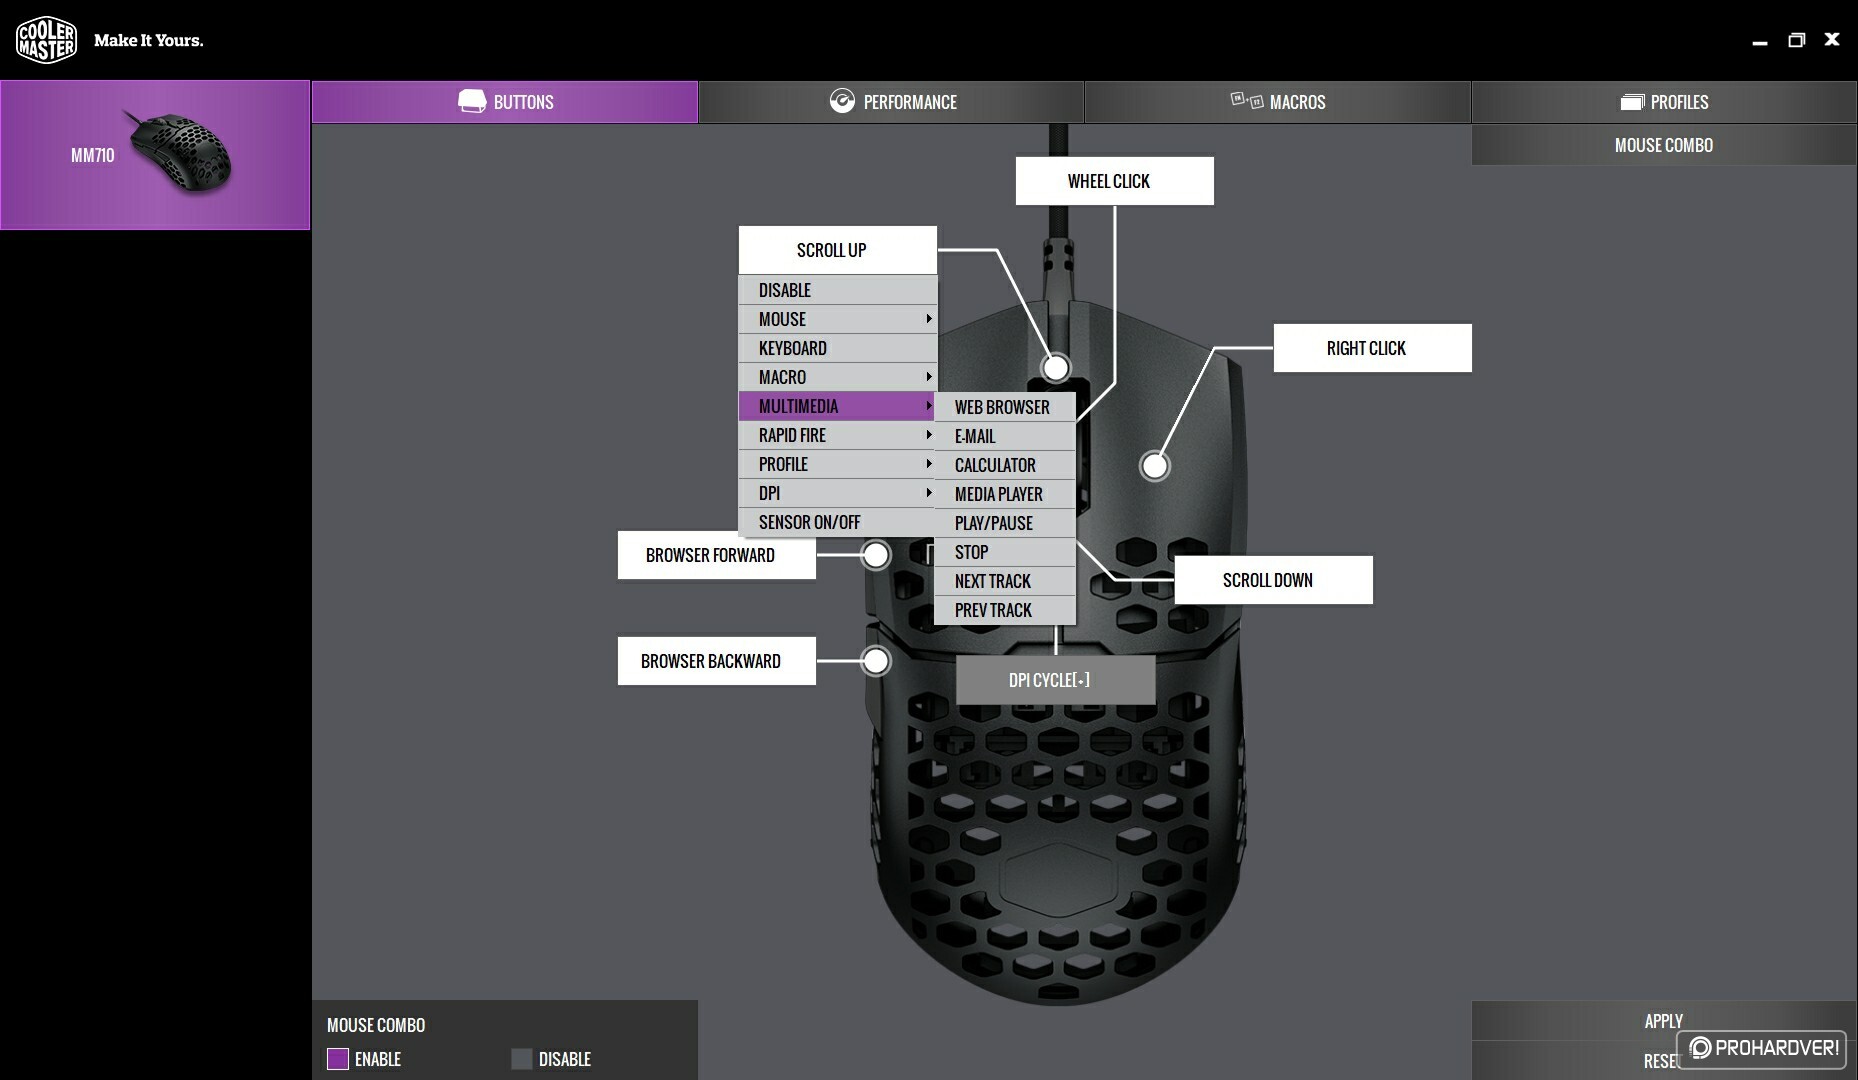
Task: Click the Profiles tab cards icon
Action: pos(1632,102)
